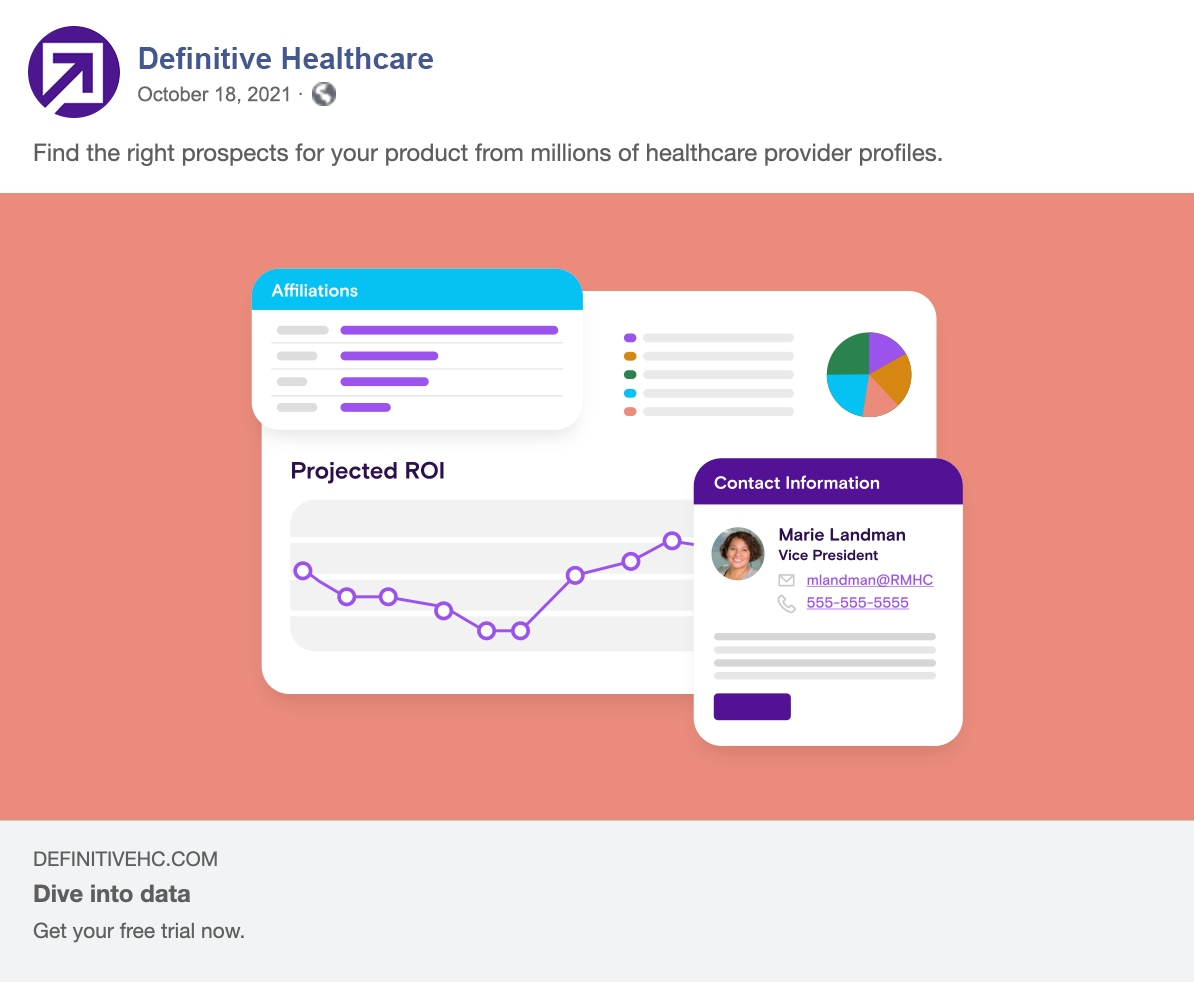The image size is (1194, 982).
Task: Open the October 18, 2021 post date
Action: point(214,94)
